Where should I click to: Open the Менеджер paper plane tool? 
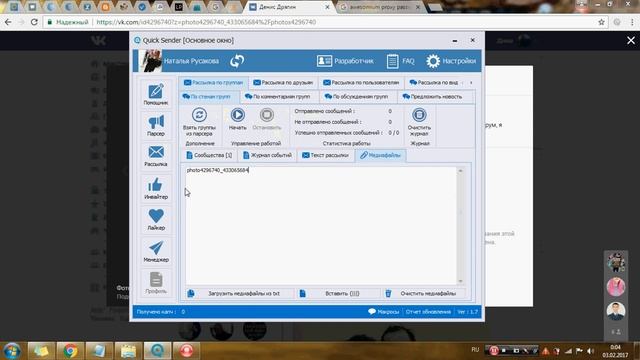156,251
